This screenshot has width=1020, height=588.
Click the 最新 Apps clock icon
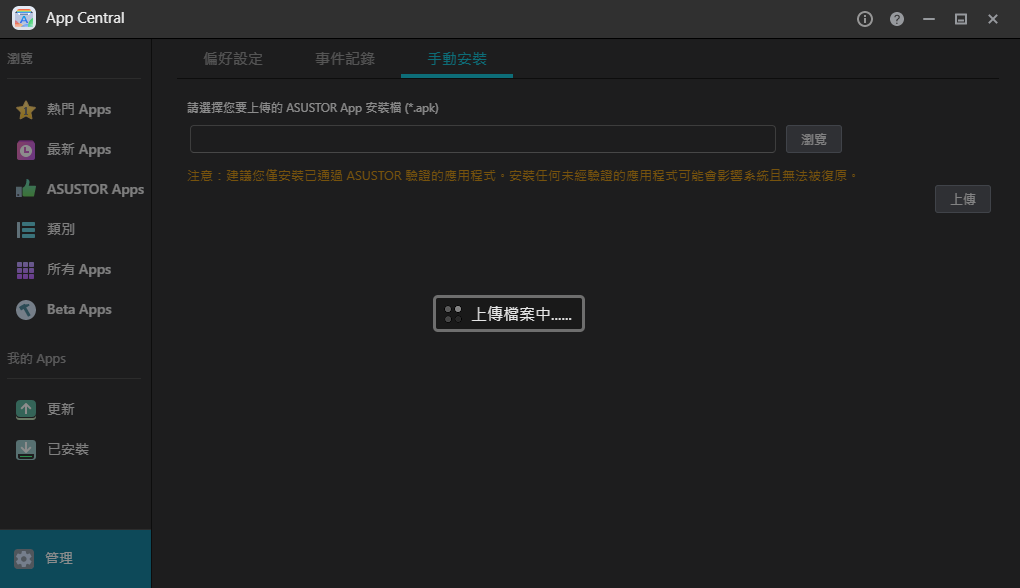point(25,150)
